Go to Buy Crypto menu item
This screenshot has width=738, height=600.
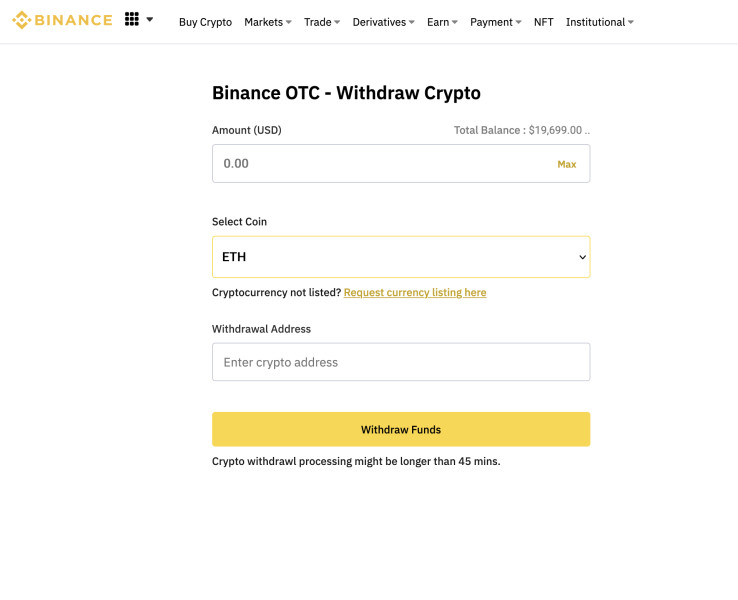point(205,22)
